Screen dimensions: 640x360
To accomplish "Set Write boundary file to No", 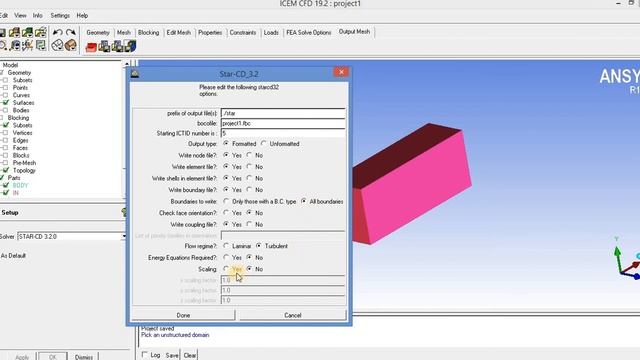I will point(249,189).
